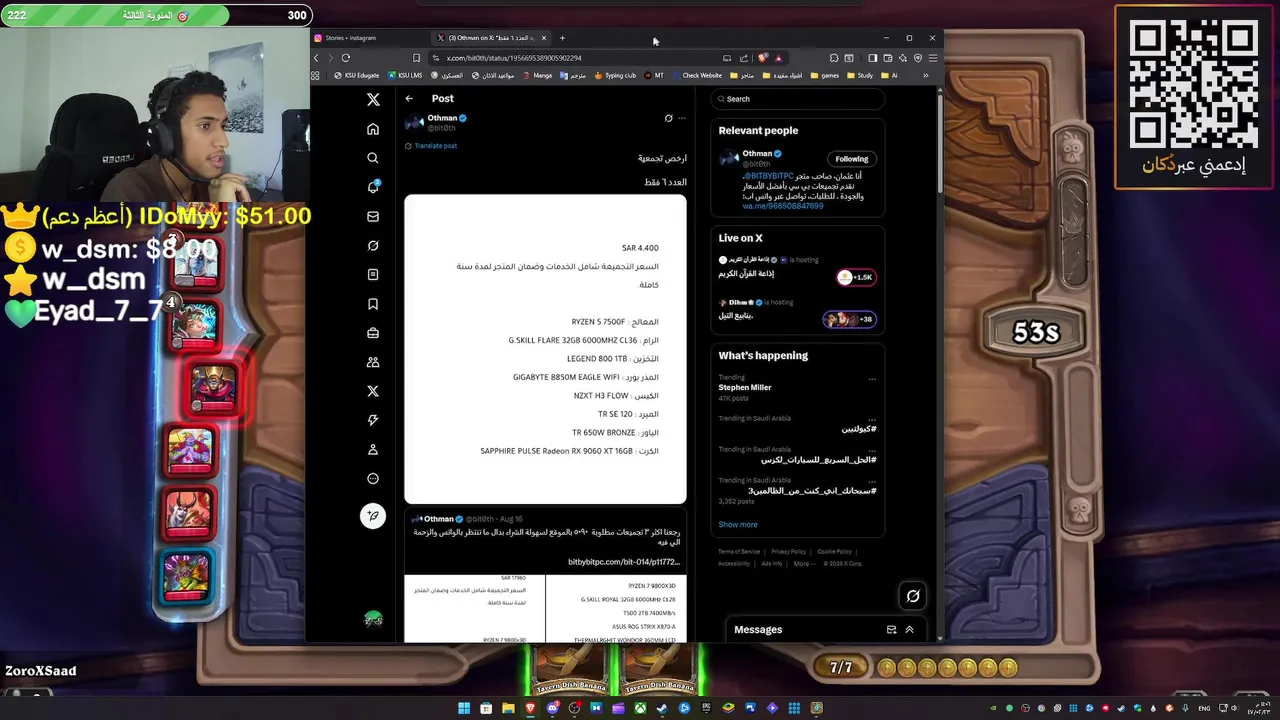Open the browser extensions puzzle icon
The width and height of the screenshot is (1280, 720).
(x=834, y=58)
